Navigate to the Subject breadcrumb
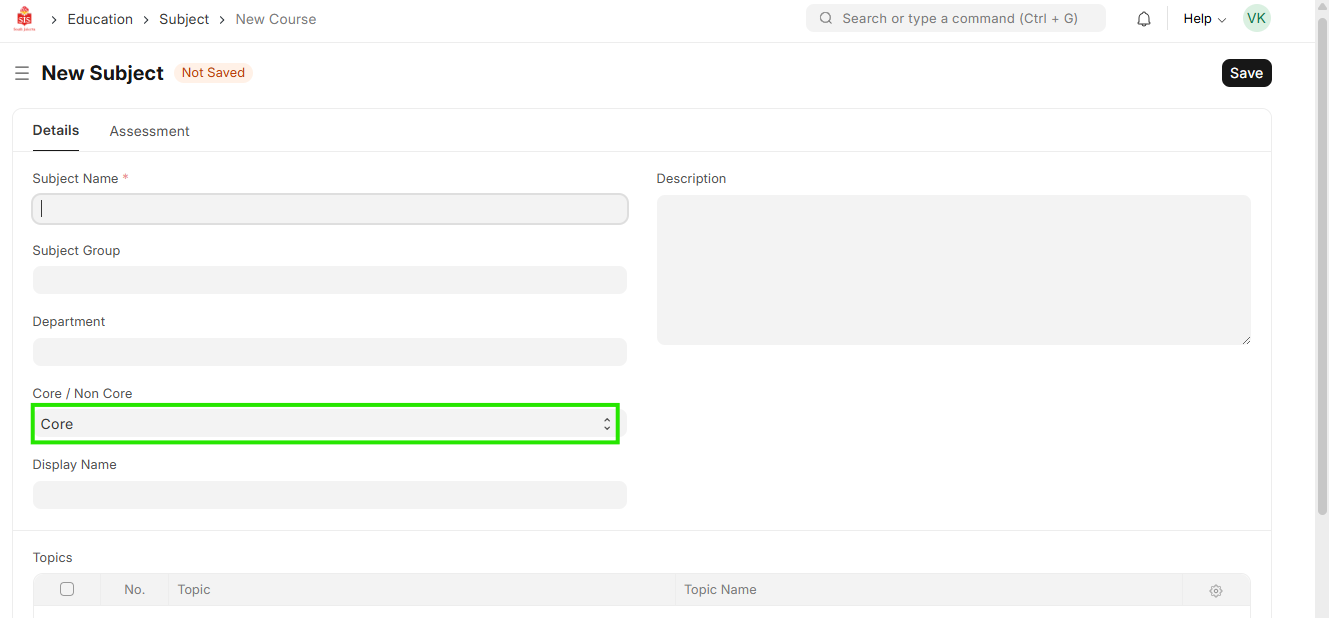 click(184, 19)
